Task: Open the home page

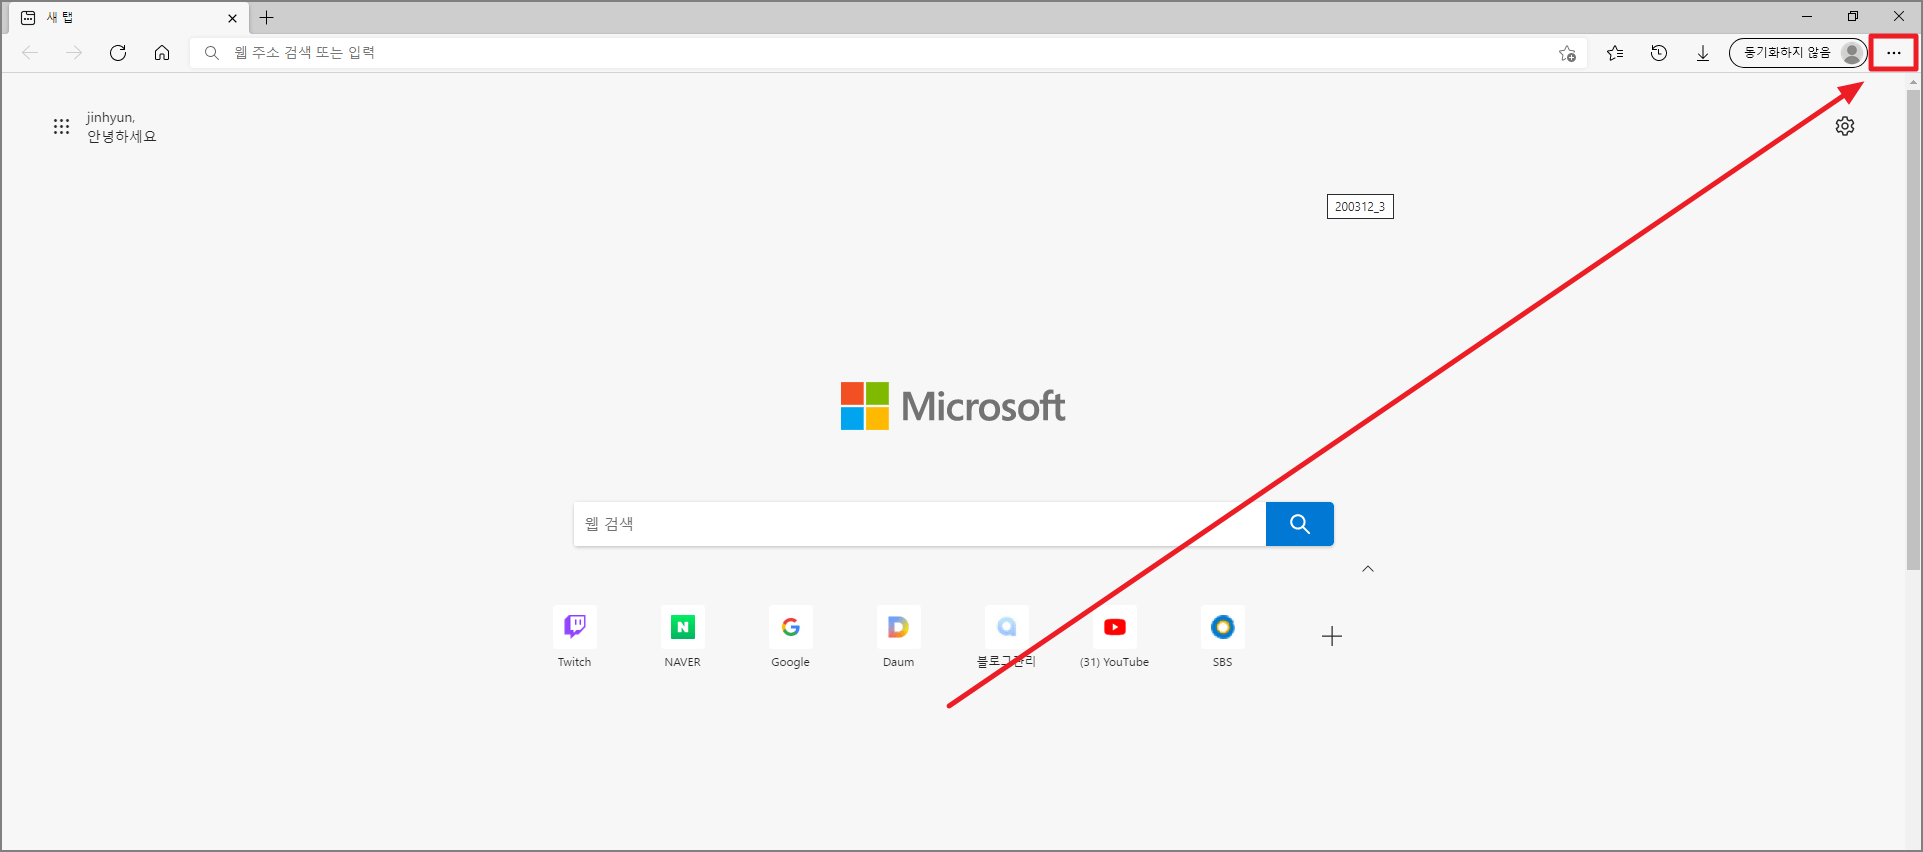Action: [162, 53]
